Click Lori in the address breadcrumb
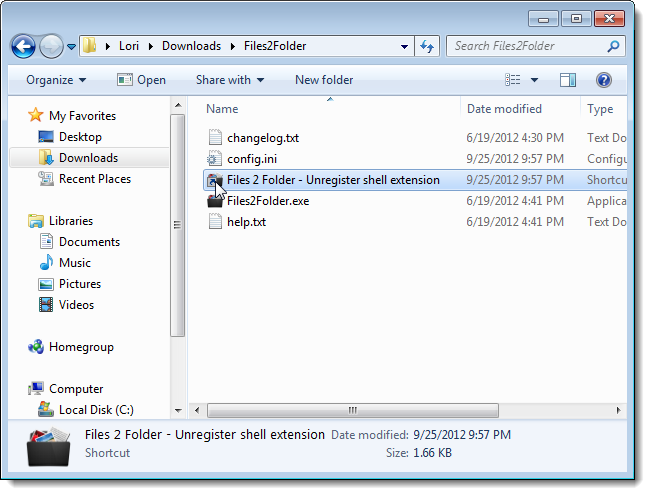 point(129,46)
